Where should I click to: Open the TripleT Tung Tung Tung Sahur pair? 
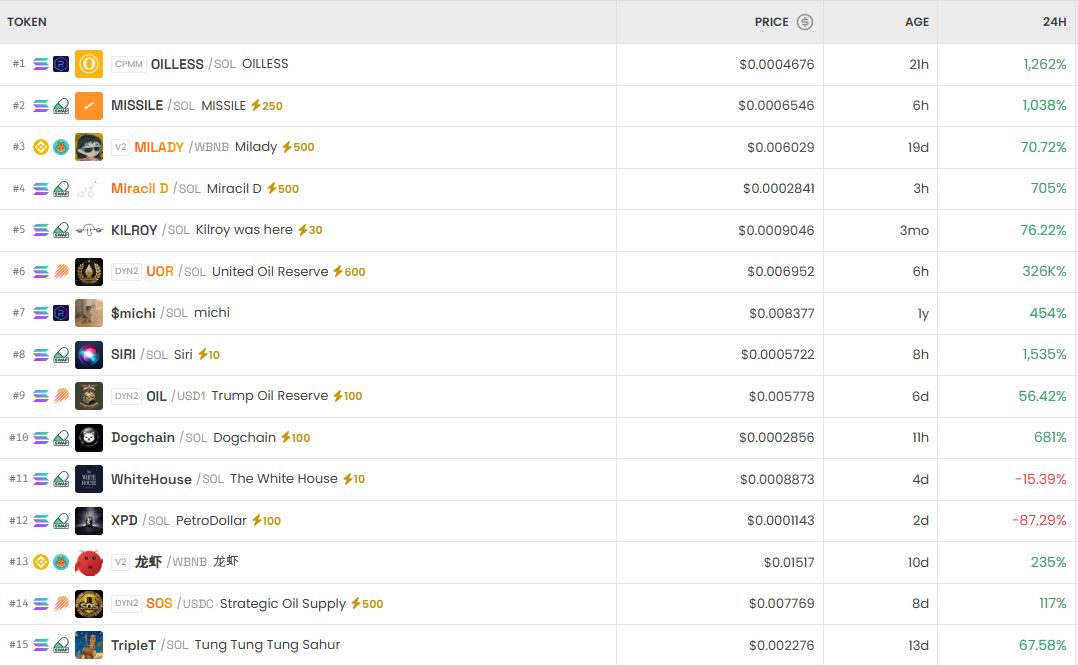pyautogui.click(x=133, y=645)
